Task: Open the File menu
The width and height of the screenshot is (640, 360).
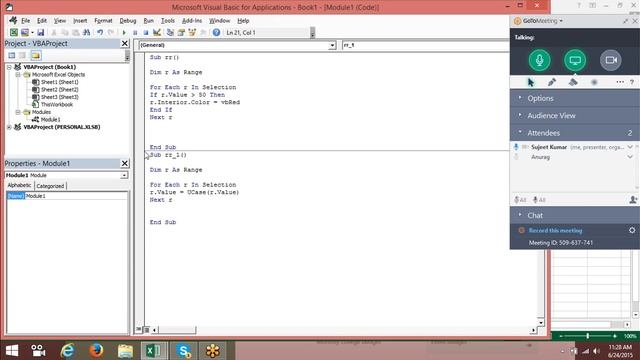Action: 26,21
